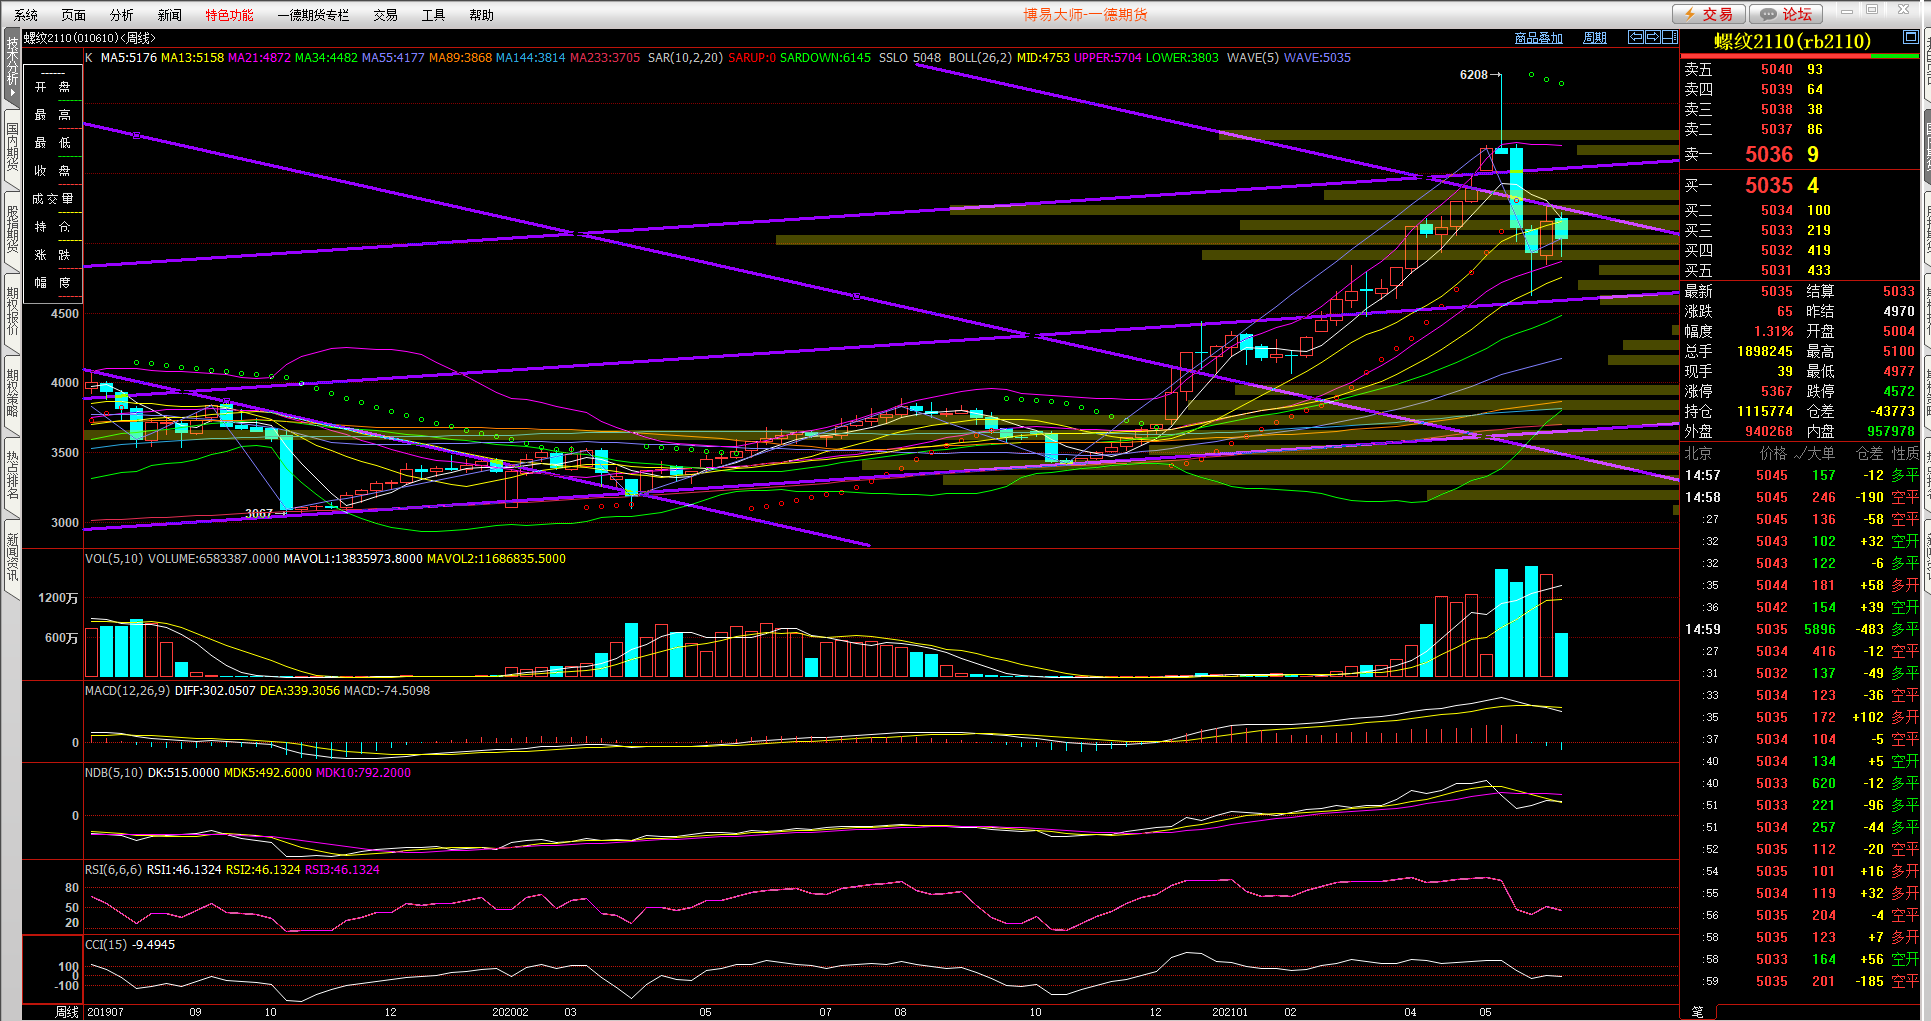1931x1021 pixels.
Task: Expand the 技术分析 sidebar tab arrow
Action: point(12,93)
